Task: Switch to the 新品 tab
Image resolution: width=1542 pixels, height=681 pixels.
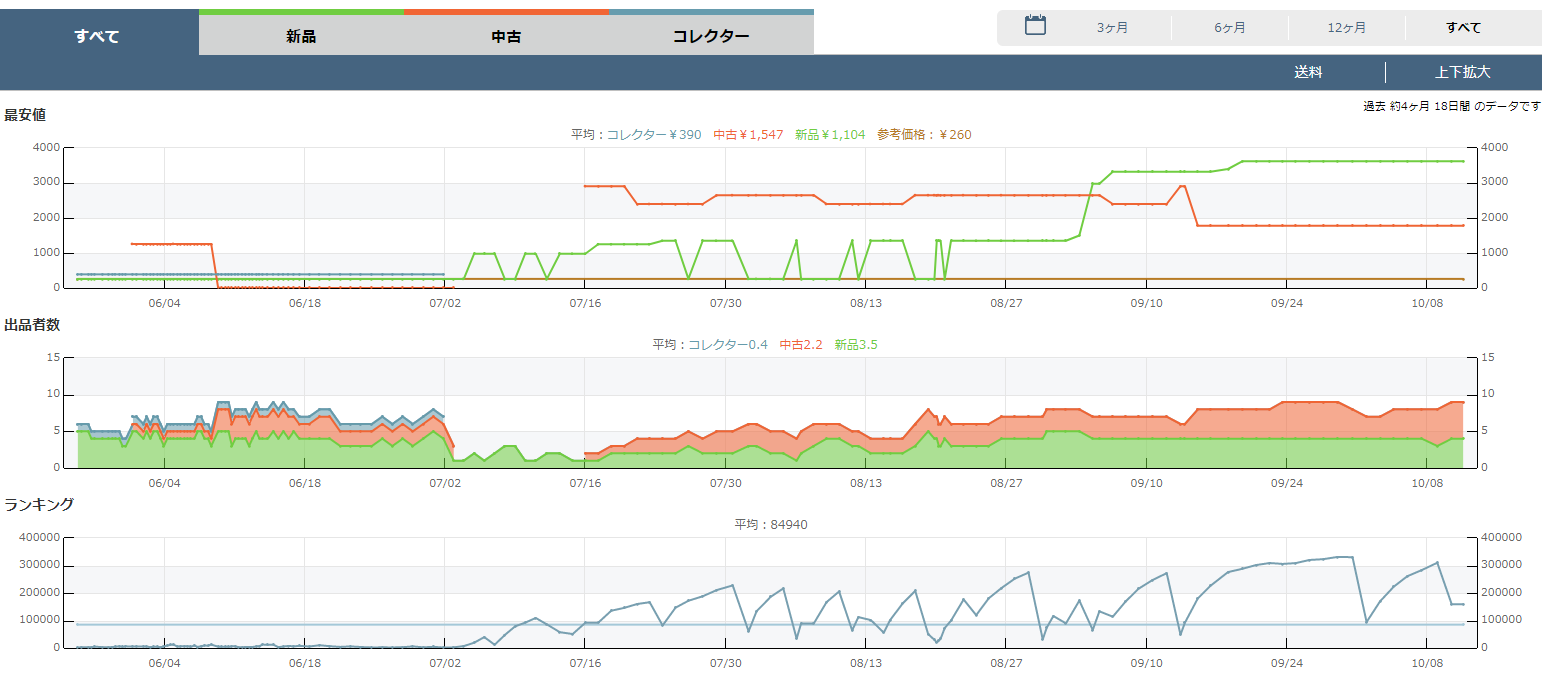Action: [x=301, y=36]
